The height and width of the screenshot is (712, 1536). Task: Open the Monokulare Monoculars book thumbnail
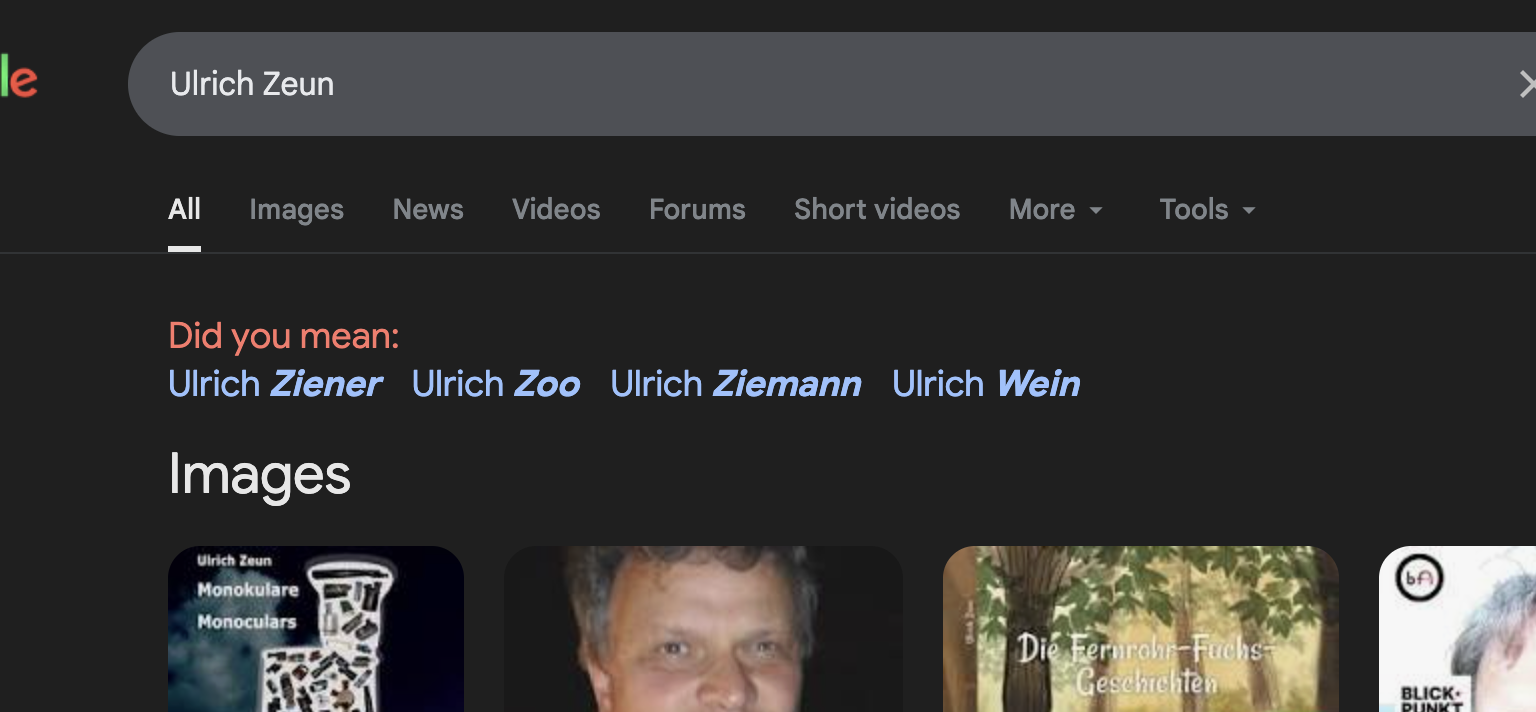(316, 629)
